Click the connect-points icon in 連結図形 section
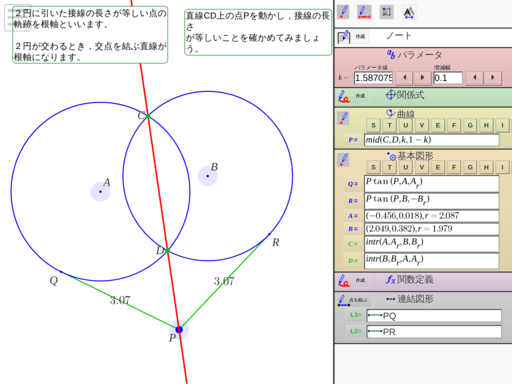Viewport: 512px width, 384px height. tap(343, 300)
